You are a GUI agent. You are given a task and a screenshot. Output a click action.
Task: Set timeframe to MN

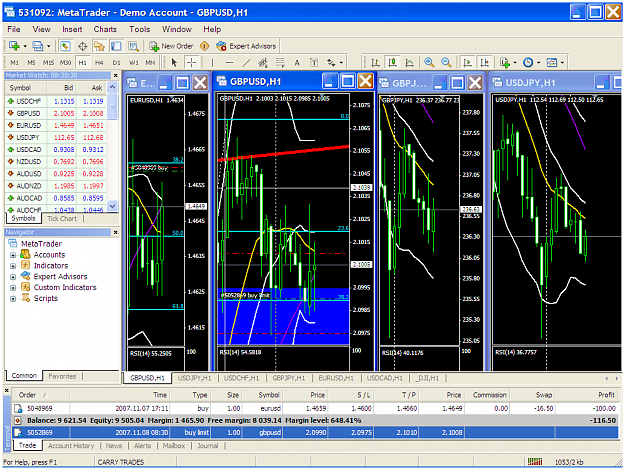click(x=150, y=63)
